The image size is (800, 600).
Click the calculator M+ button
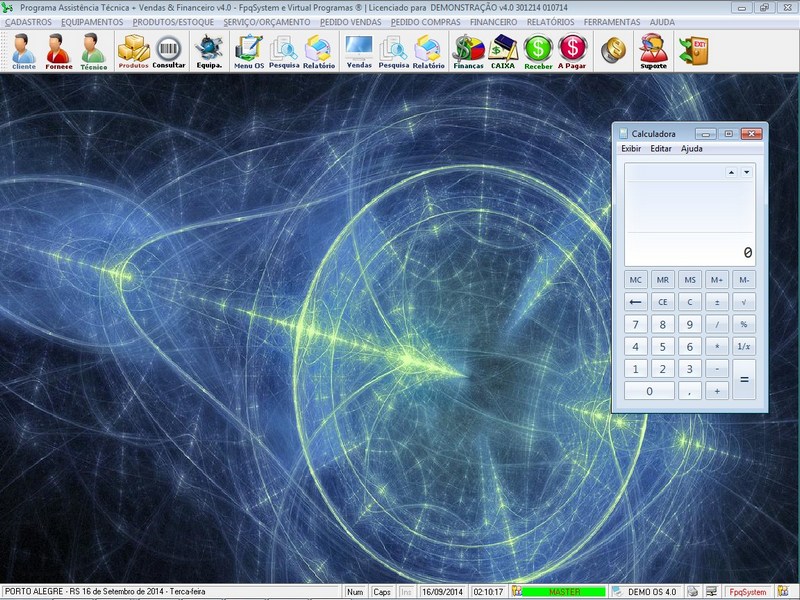point(717,280)
